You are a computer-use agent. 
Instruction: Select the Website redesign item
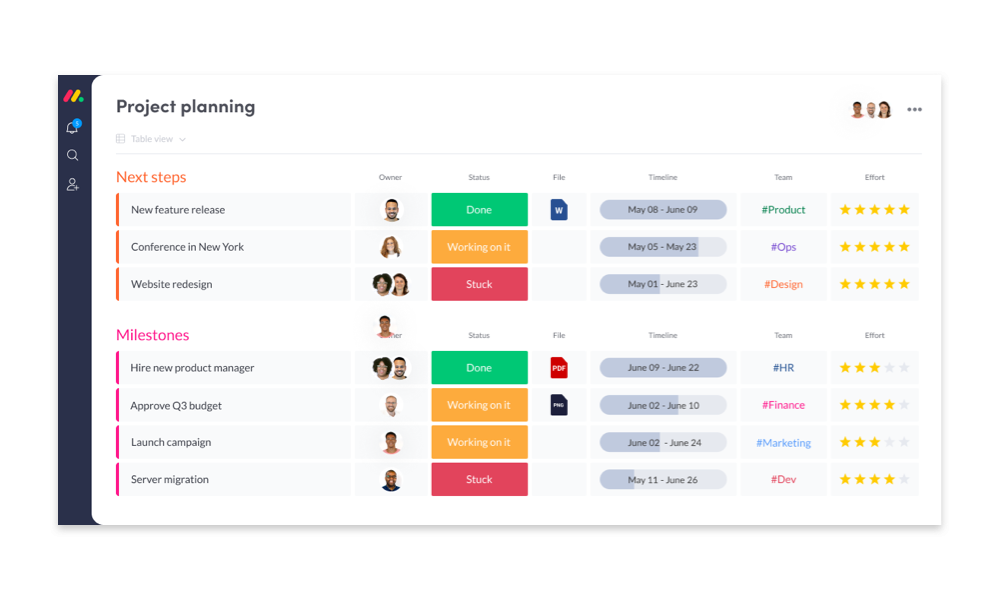click(233, 284)
